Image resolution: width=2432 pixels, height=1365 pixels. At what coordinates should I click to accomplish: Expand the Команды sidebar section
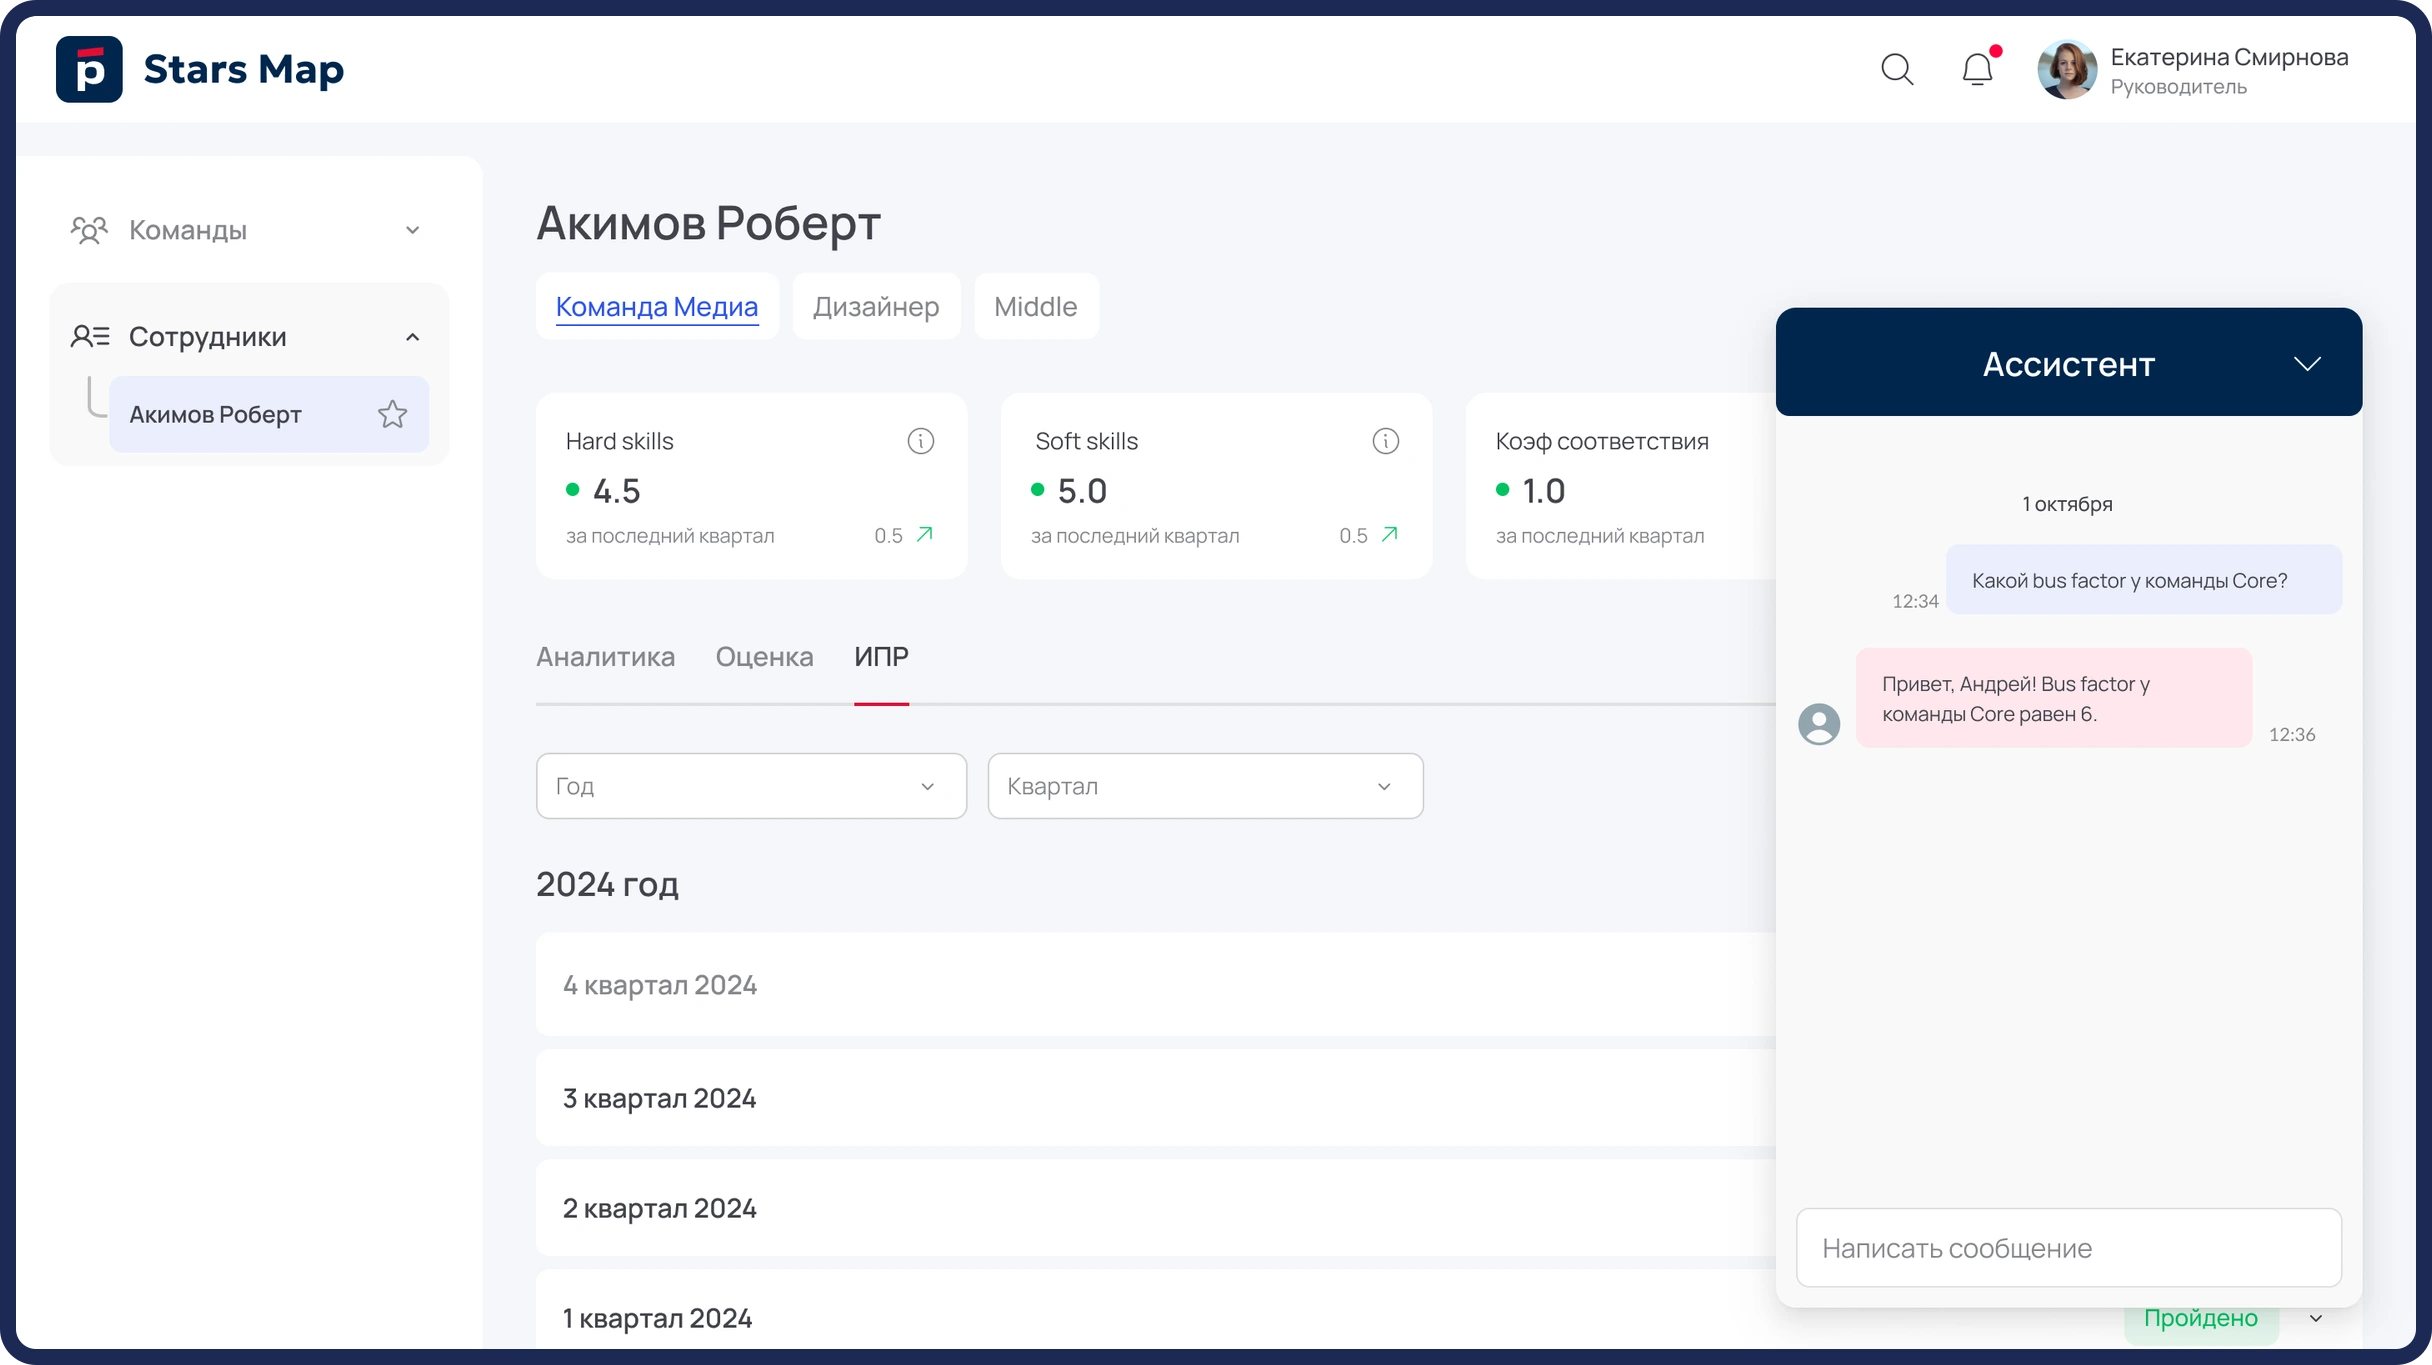tap(412, 230)
